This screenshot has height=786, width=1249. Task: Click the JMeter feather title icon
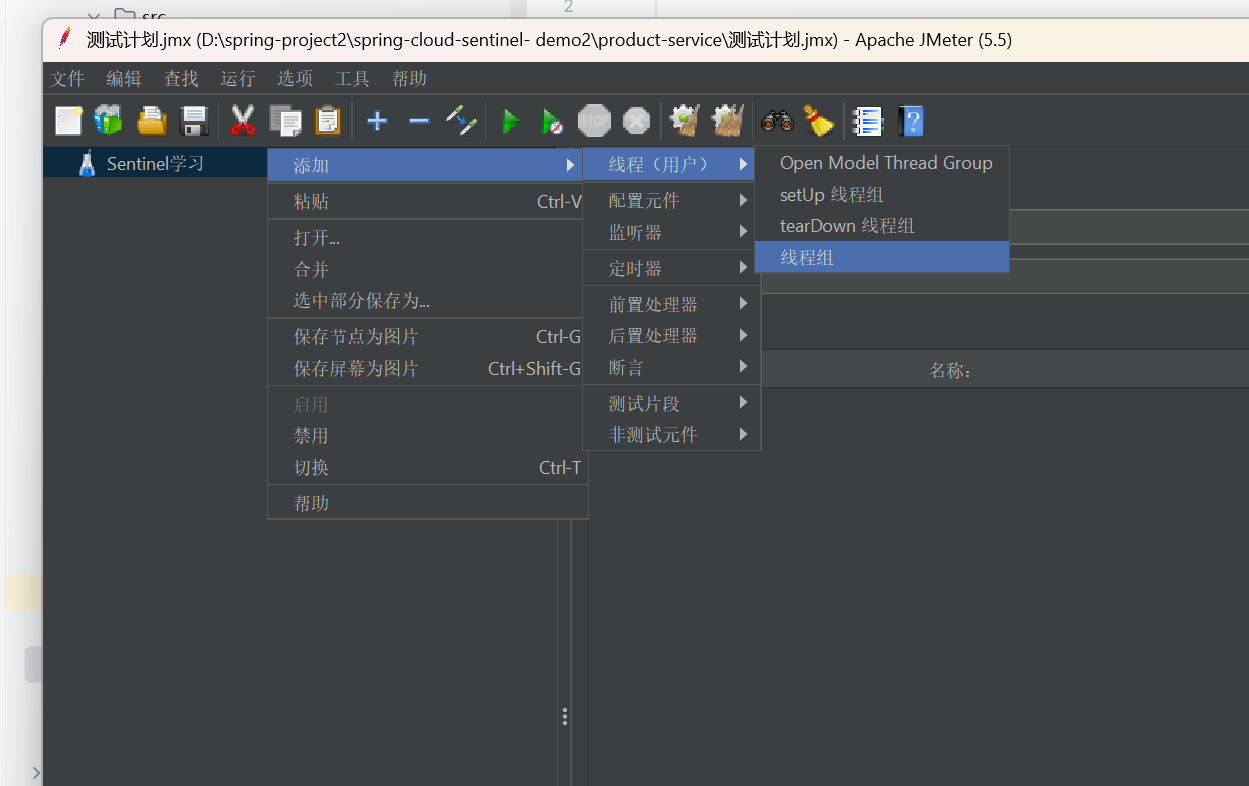pos(65,39)
